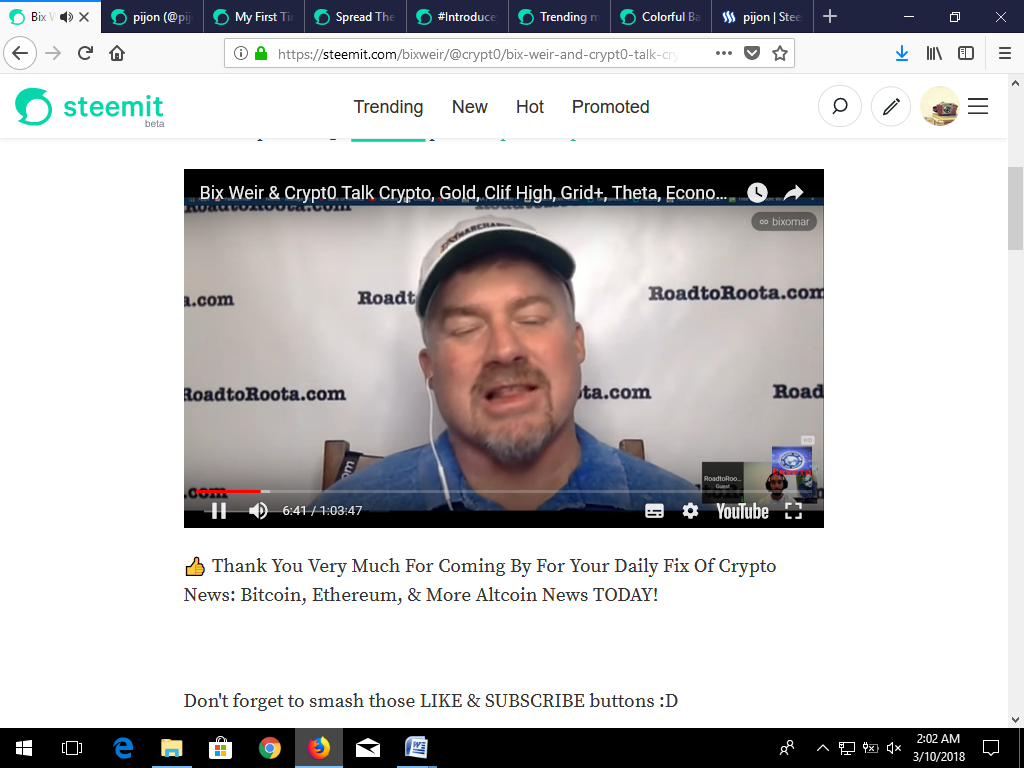This screenshot has height=768, width=1024.
Task: Go back with browser Back arrow
Action: click(x=20, y=53)
